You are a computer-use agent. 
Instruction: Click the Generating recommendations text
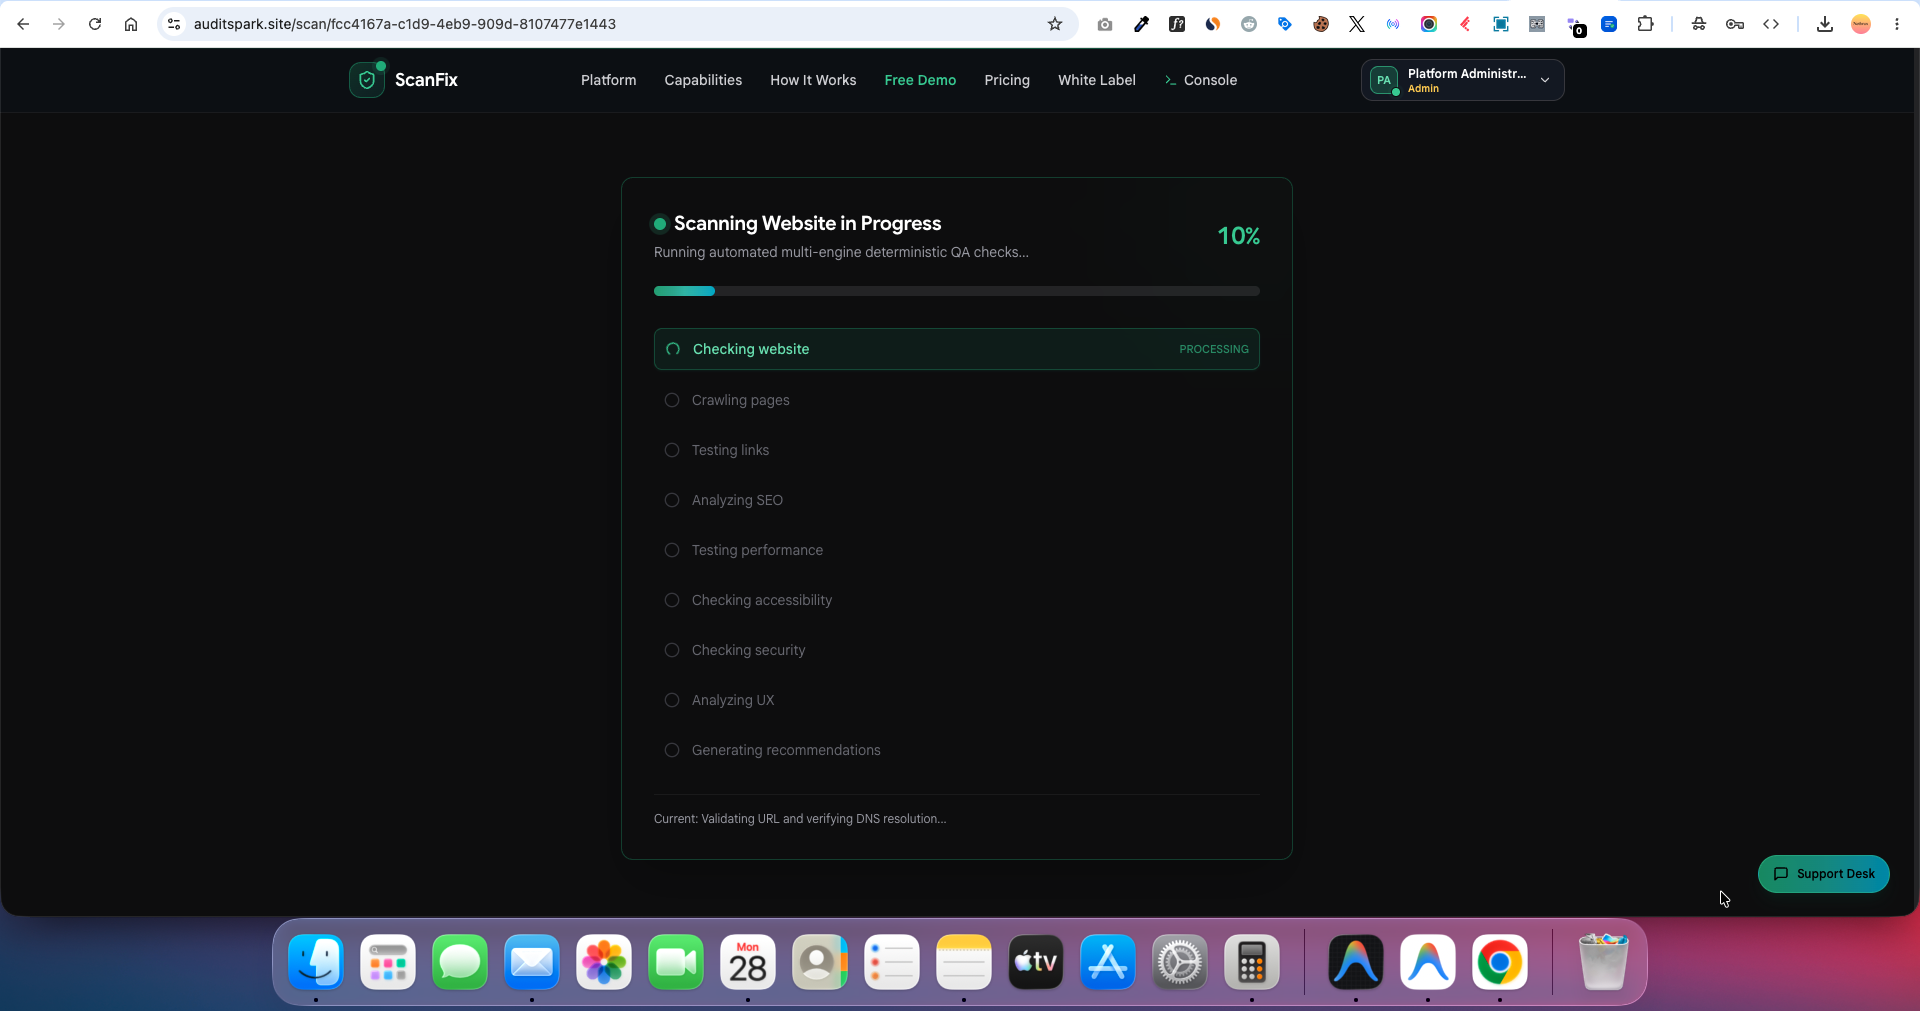[786, 750]
